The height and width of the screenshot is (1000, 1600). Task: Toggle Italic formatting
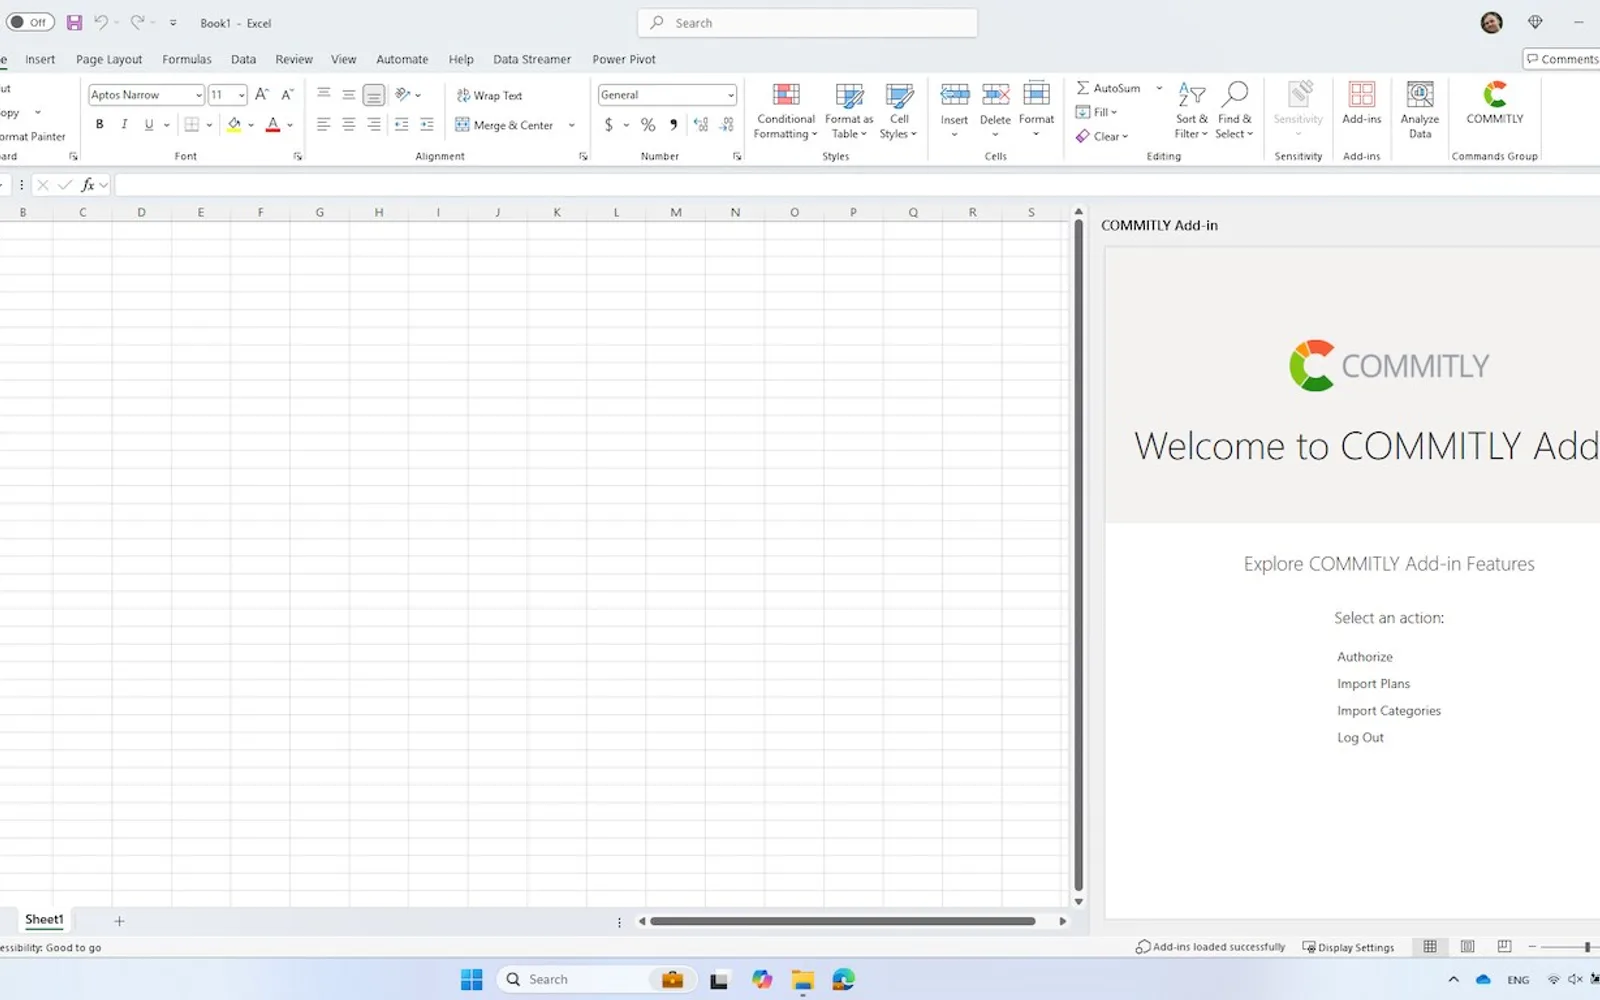tap(124, 125)
